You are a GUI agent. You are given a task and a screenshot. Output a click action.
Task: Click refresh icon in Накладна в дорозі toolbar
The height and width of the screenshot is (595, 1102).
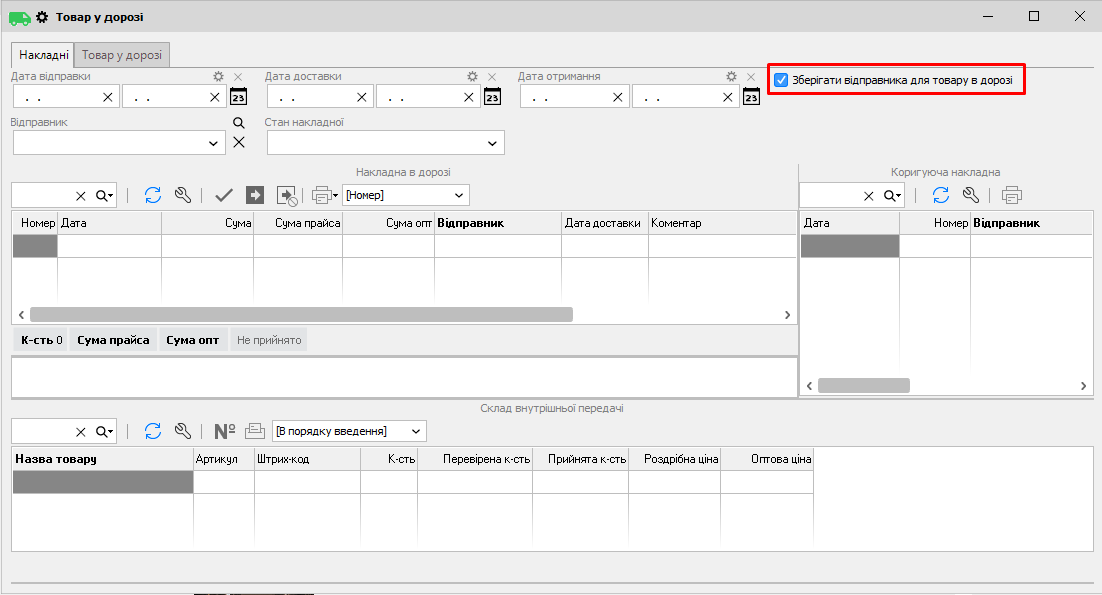pos(153,195)
